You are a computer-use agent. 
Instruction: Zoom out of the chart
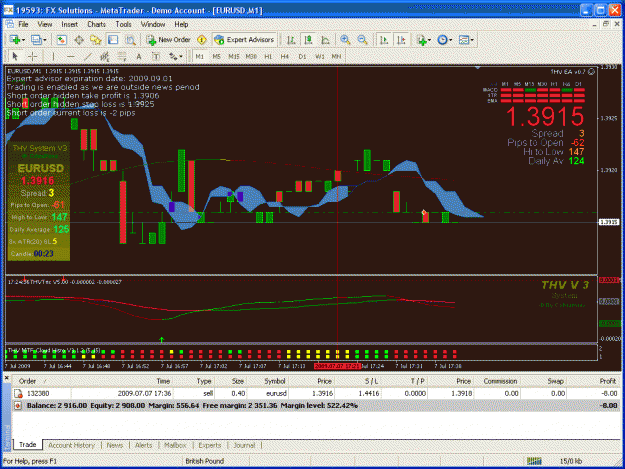click(x=362, y=40)
